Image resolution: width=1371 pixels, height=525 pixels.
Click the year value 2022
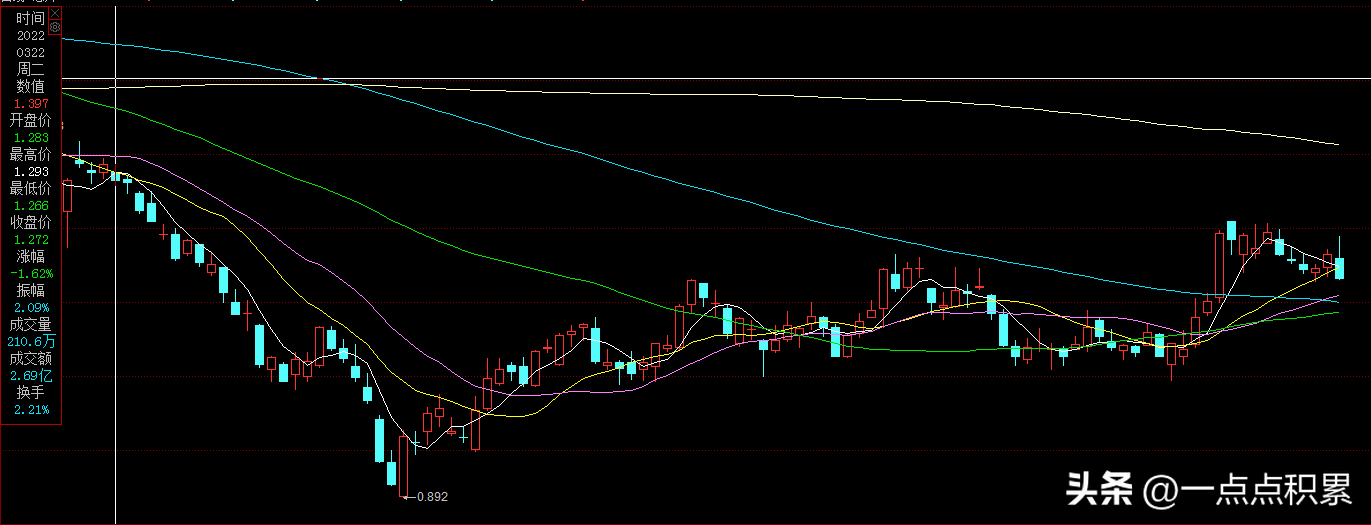(x=30, y=35)
